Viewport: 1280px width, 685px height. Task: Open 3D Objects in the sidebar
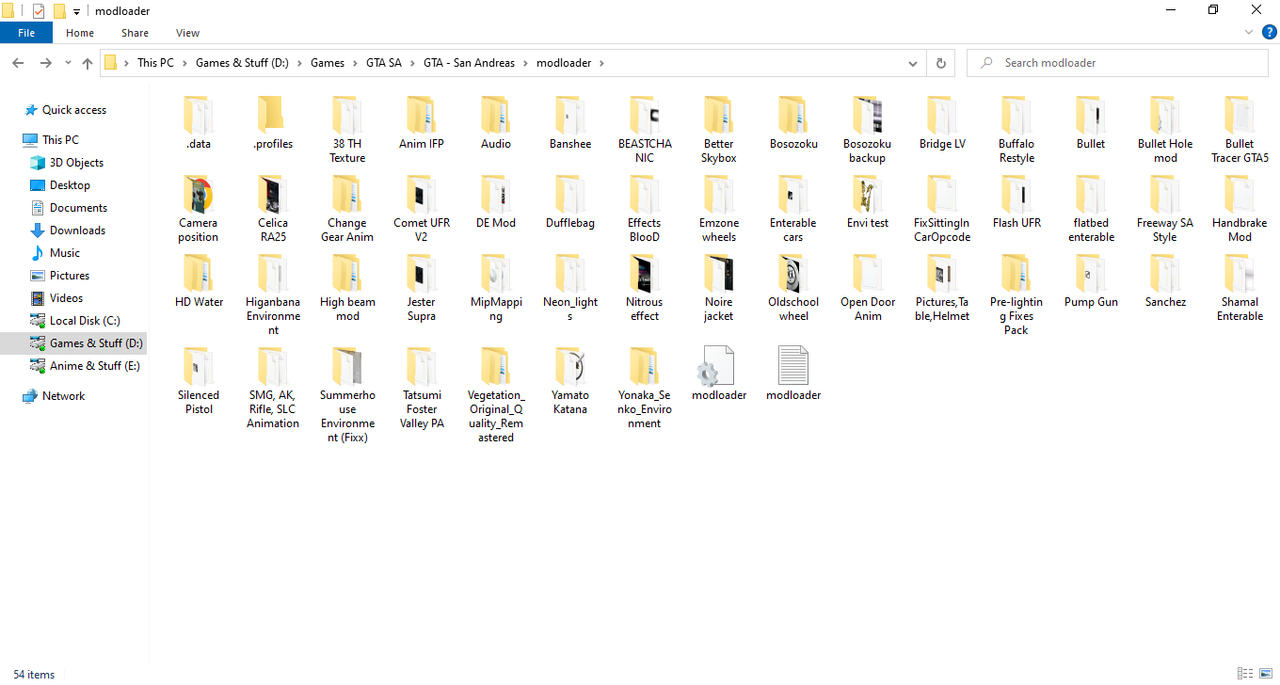click(76, 162)
